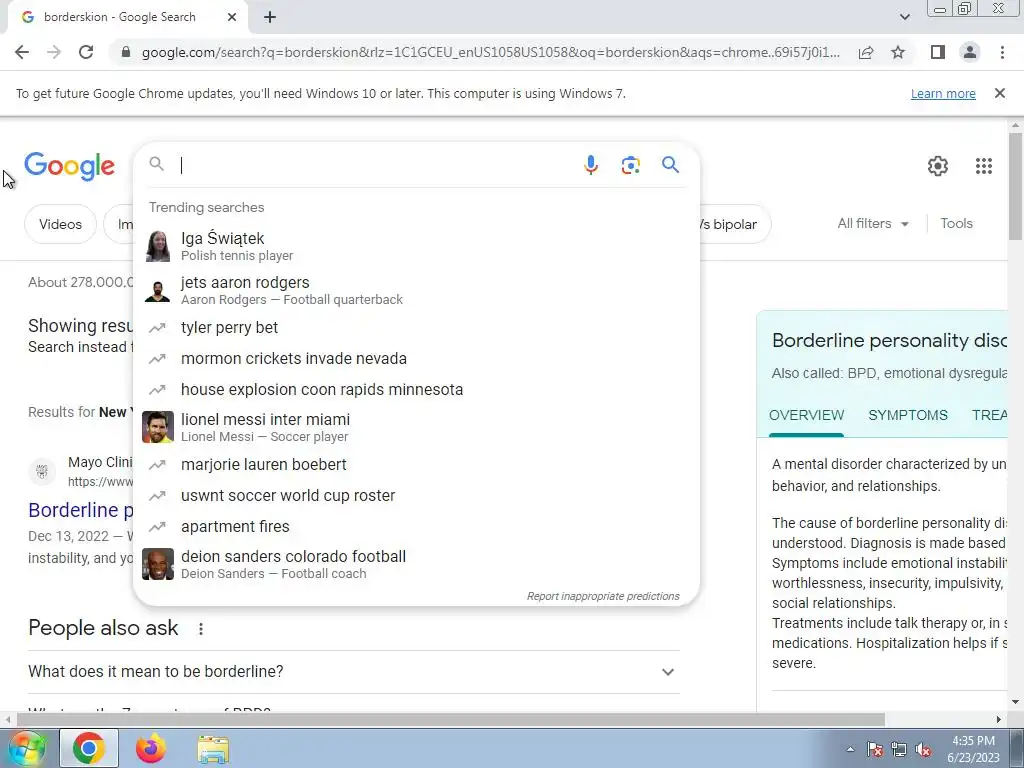Click the voice search microphone icon
This screenshot has width=1024, height=768.
[x=590, y=165]
